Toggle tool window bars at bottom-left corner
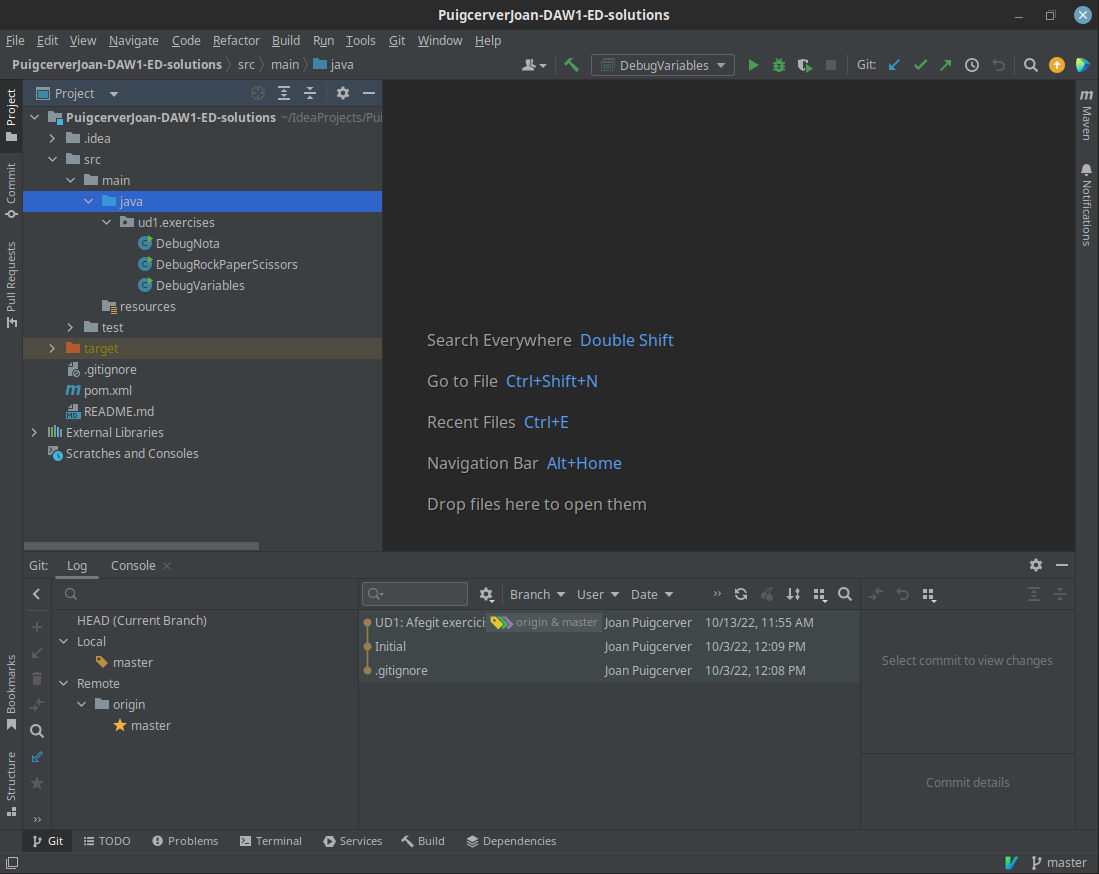 click(x=12, y=863)
